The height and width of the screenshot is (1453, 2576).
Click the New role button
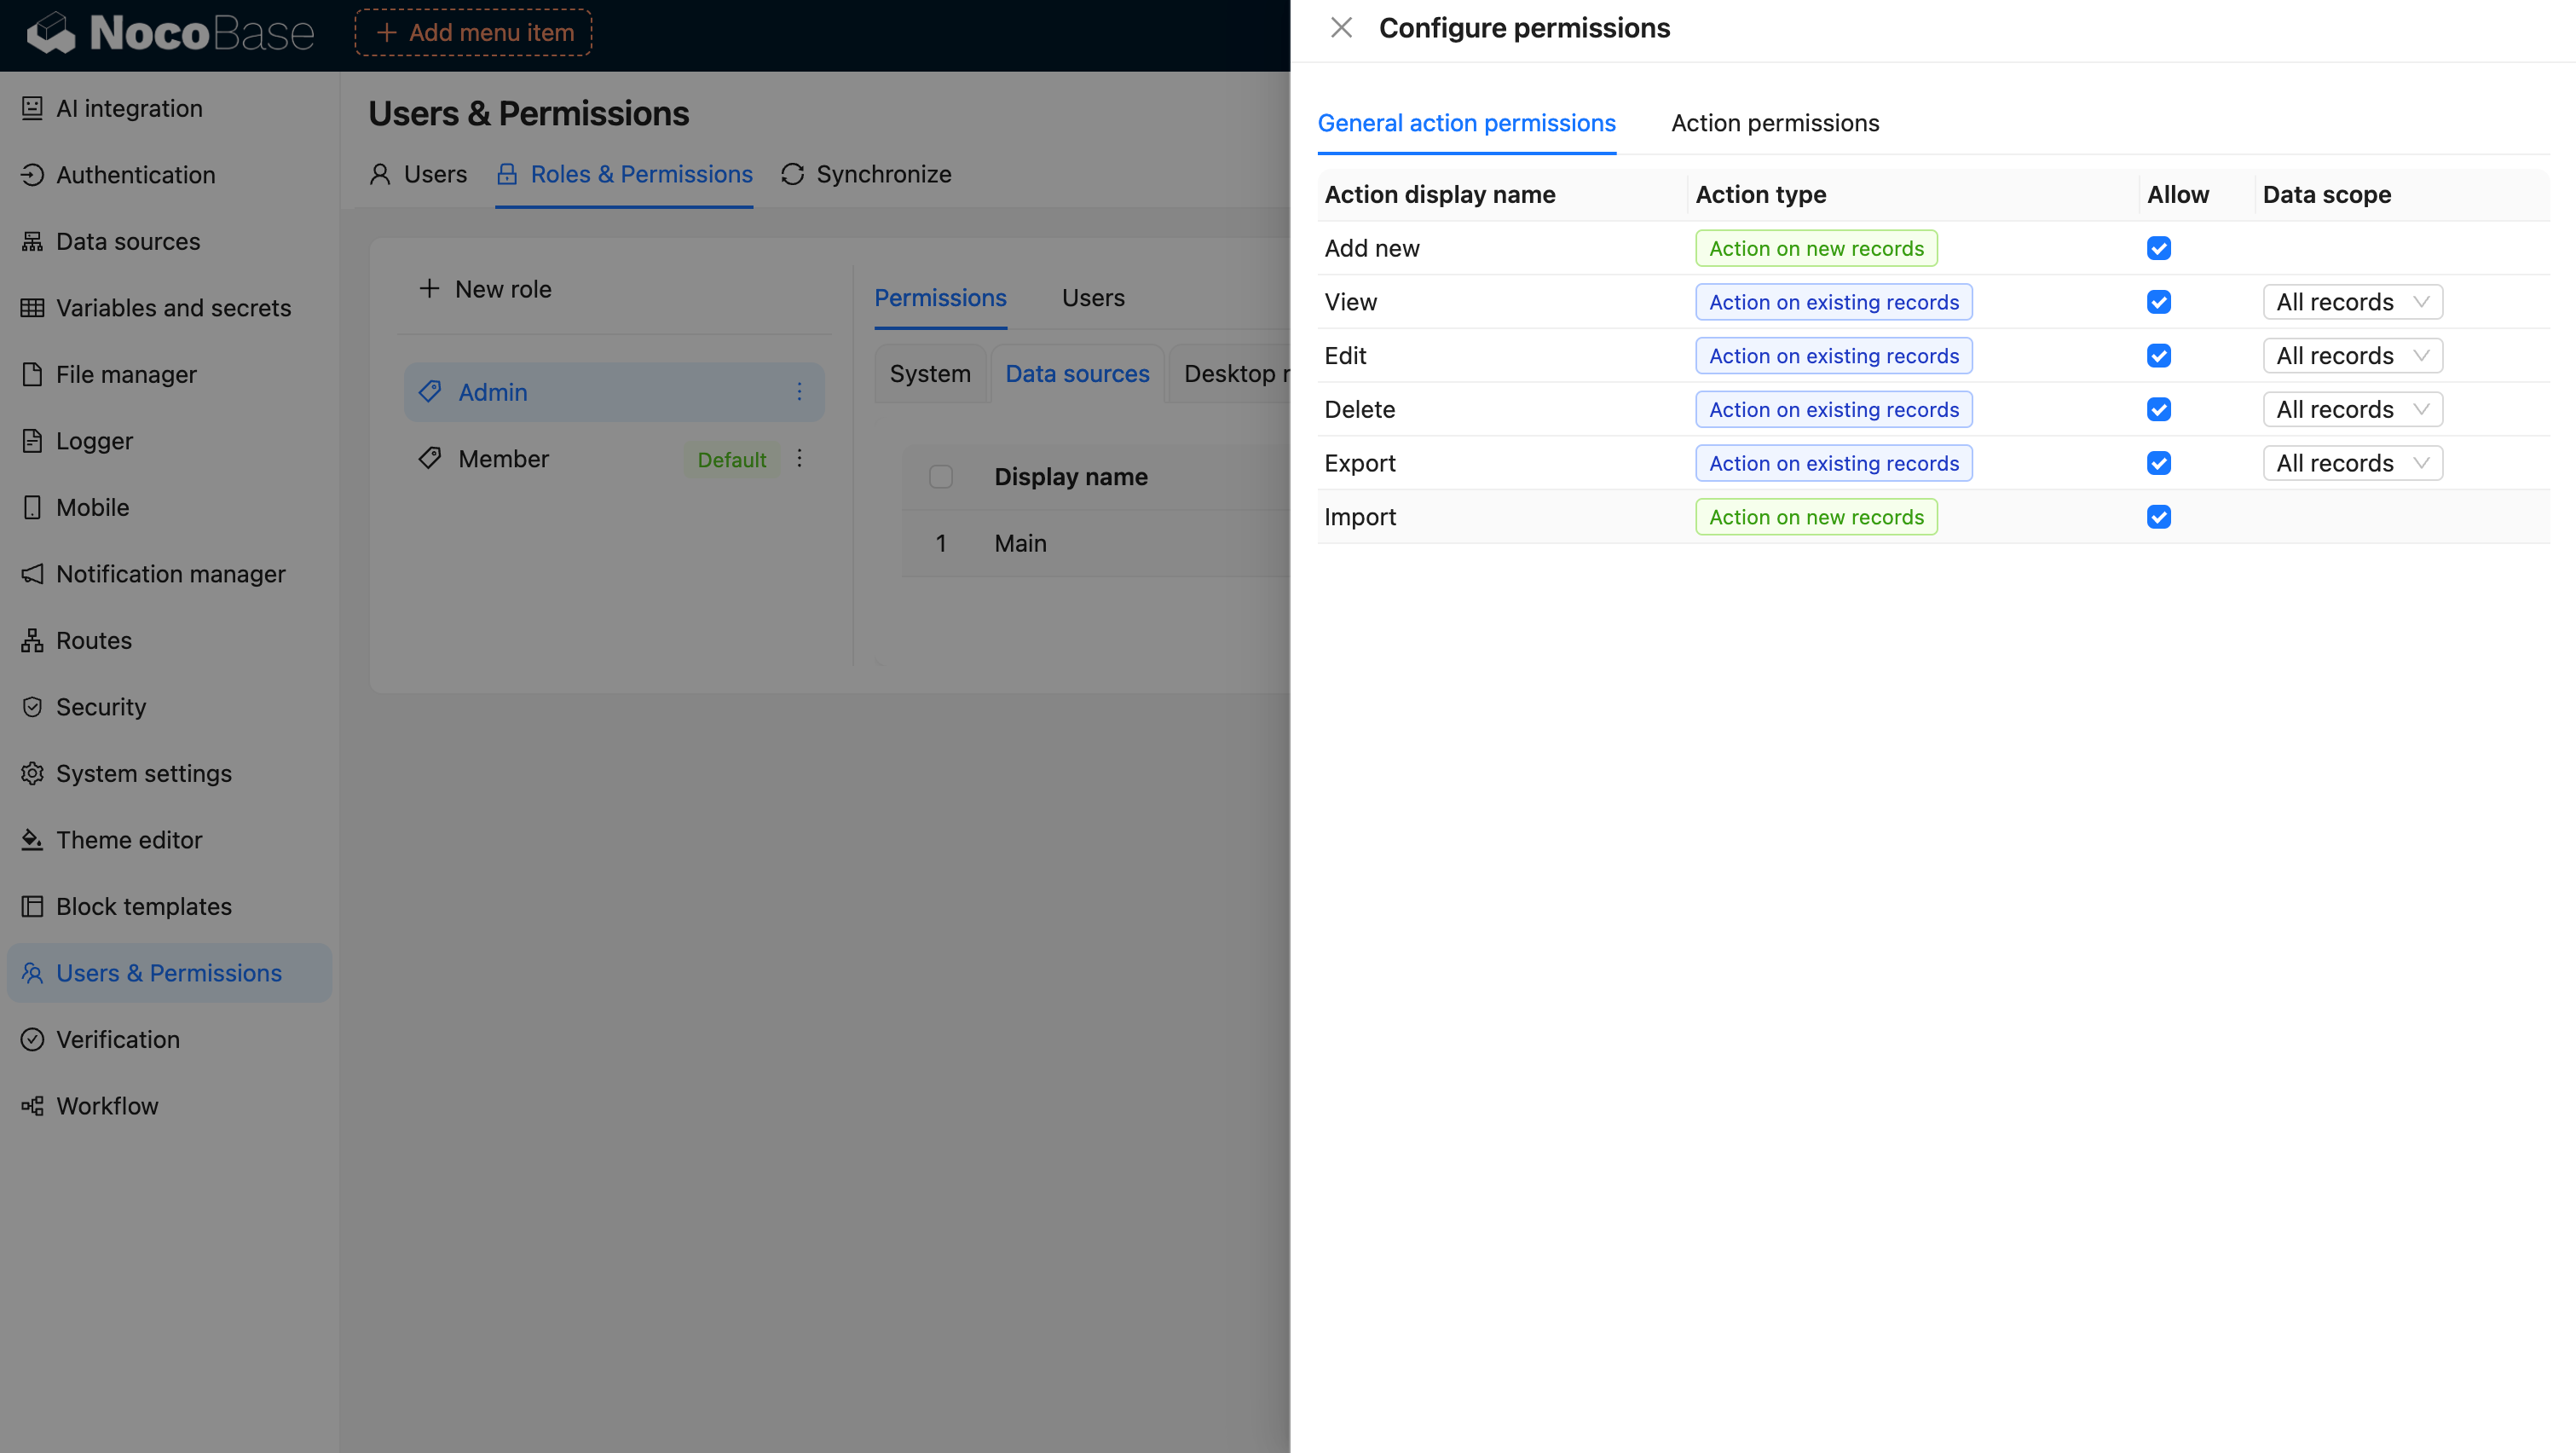point(485,289)
